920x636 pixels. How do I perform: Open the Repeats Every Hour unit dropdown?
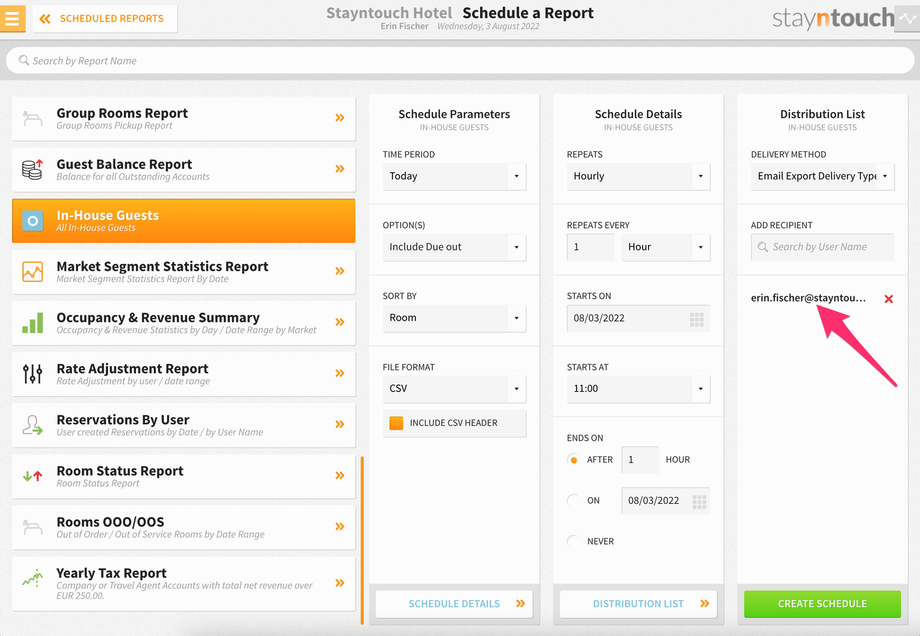[666, 247]
